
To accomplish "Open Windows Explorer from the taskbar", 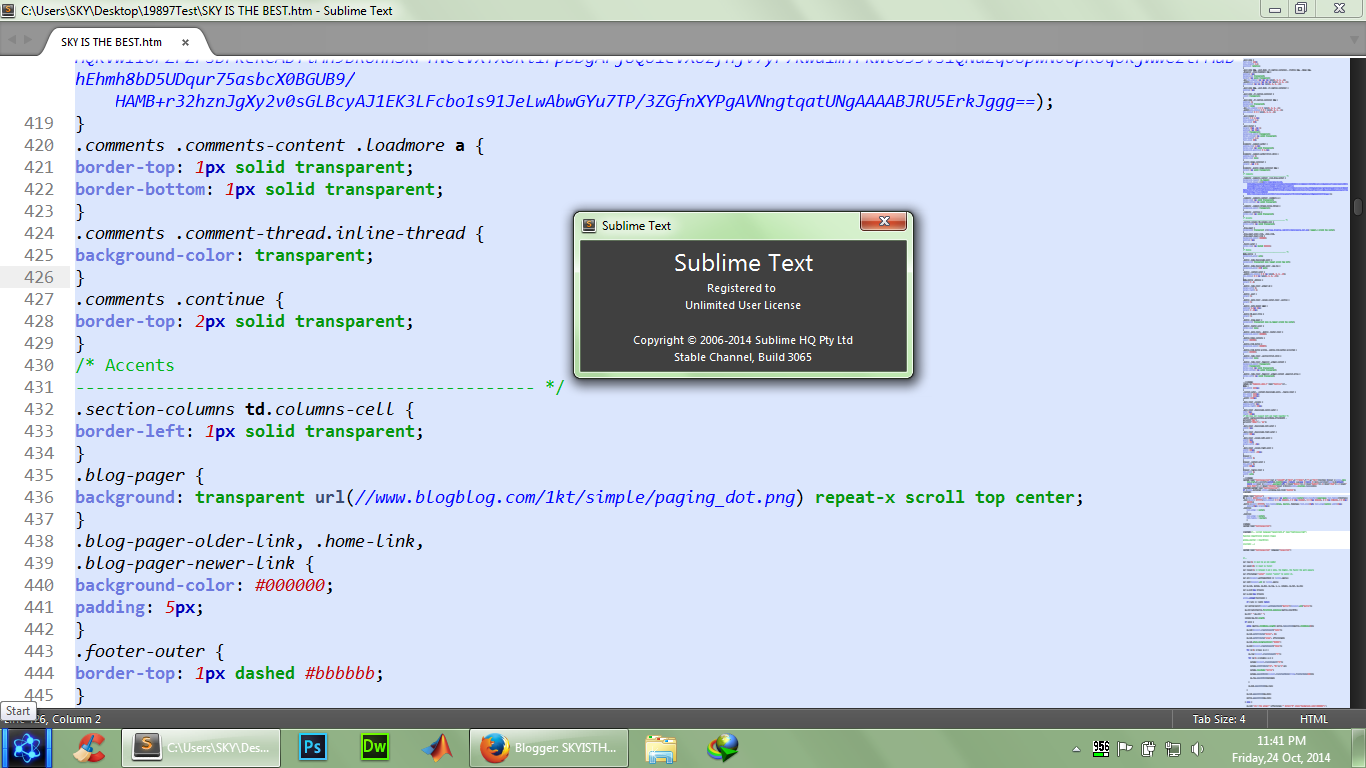I will pos(661,747).
